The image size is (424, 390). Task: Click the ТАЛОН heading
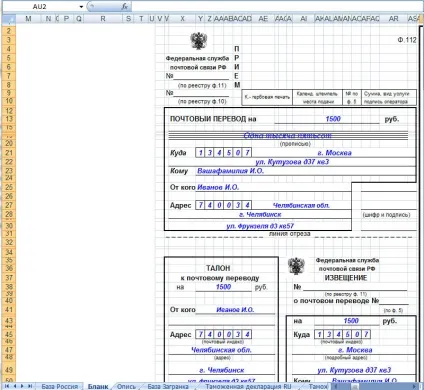pyautogui.click(x=218, y=268)
